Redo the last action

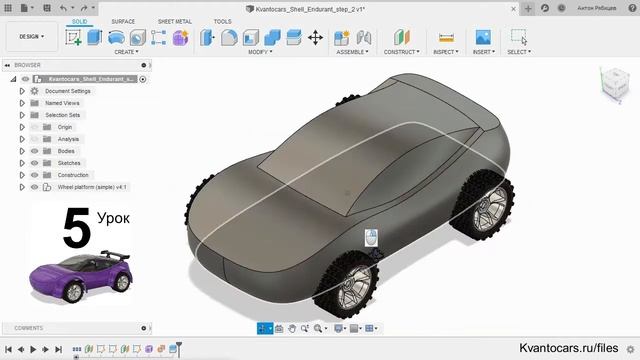click(x=84, y=8)
